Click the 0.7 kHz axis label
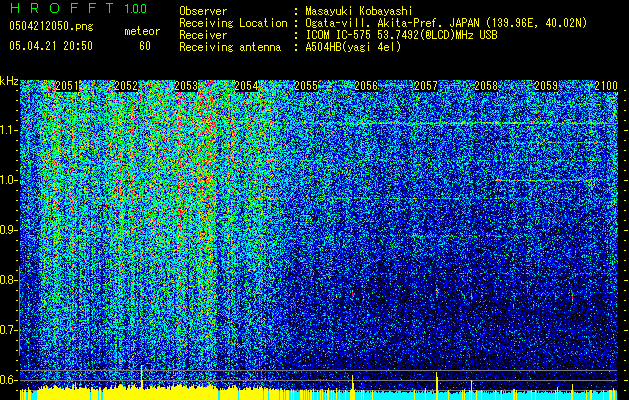629x400 pixels. [8, 330]
